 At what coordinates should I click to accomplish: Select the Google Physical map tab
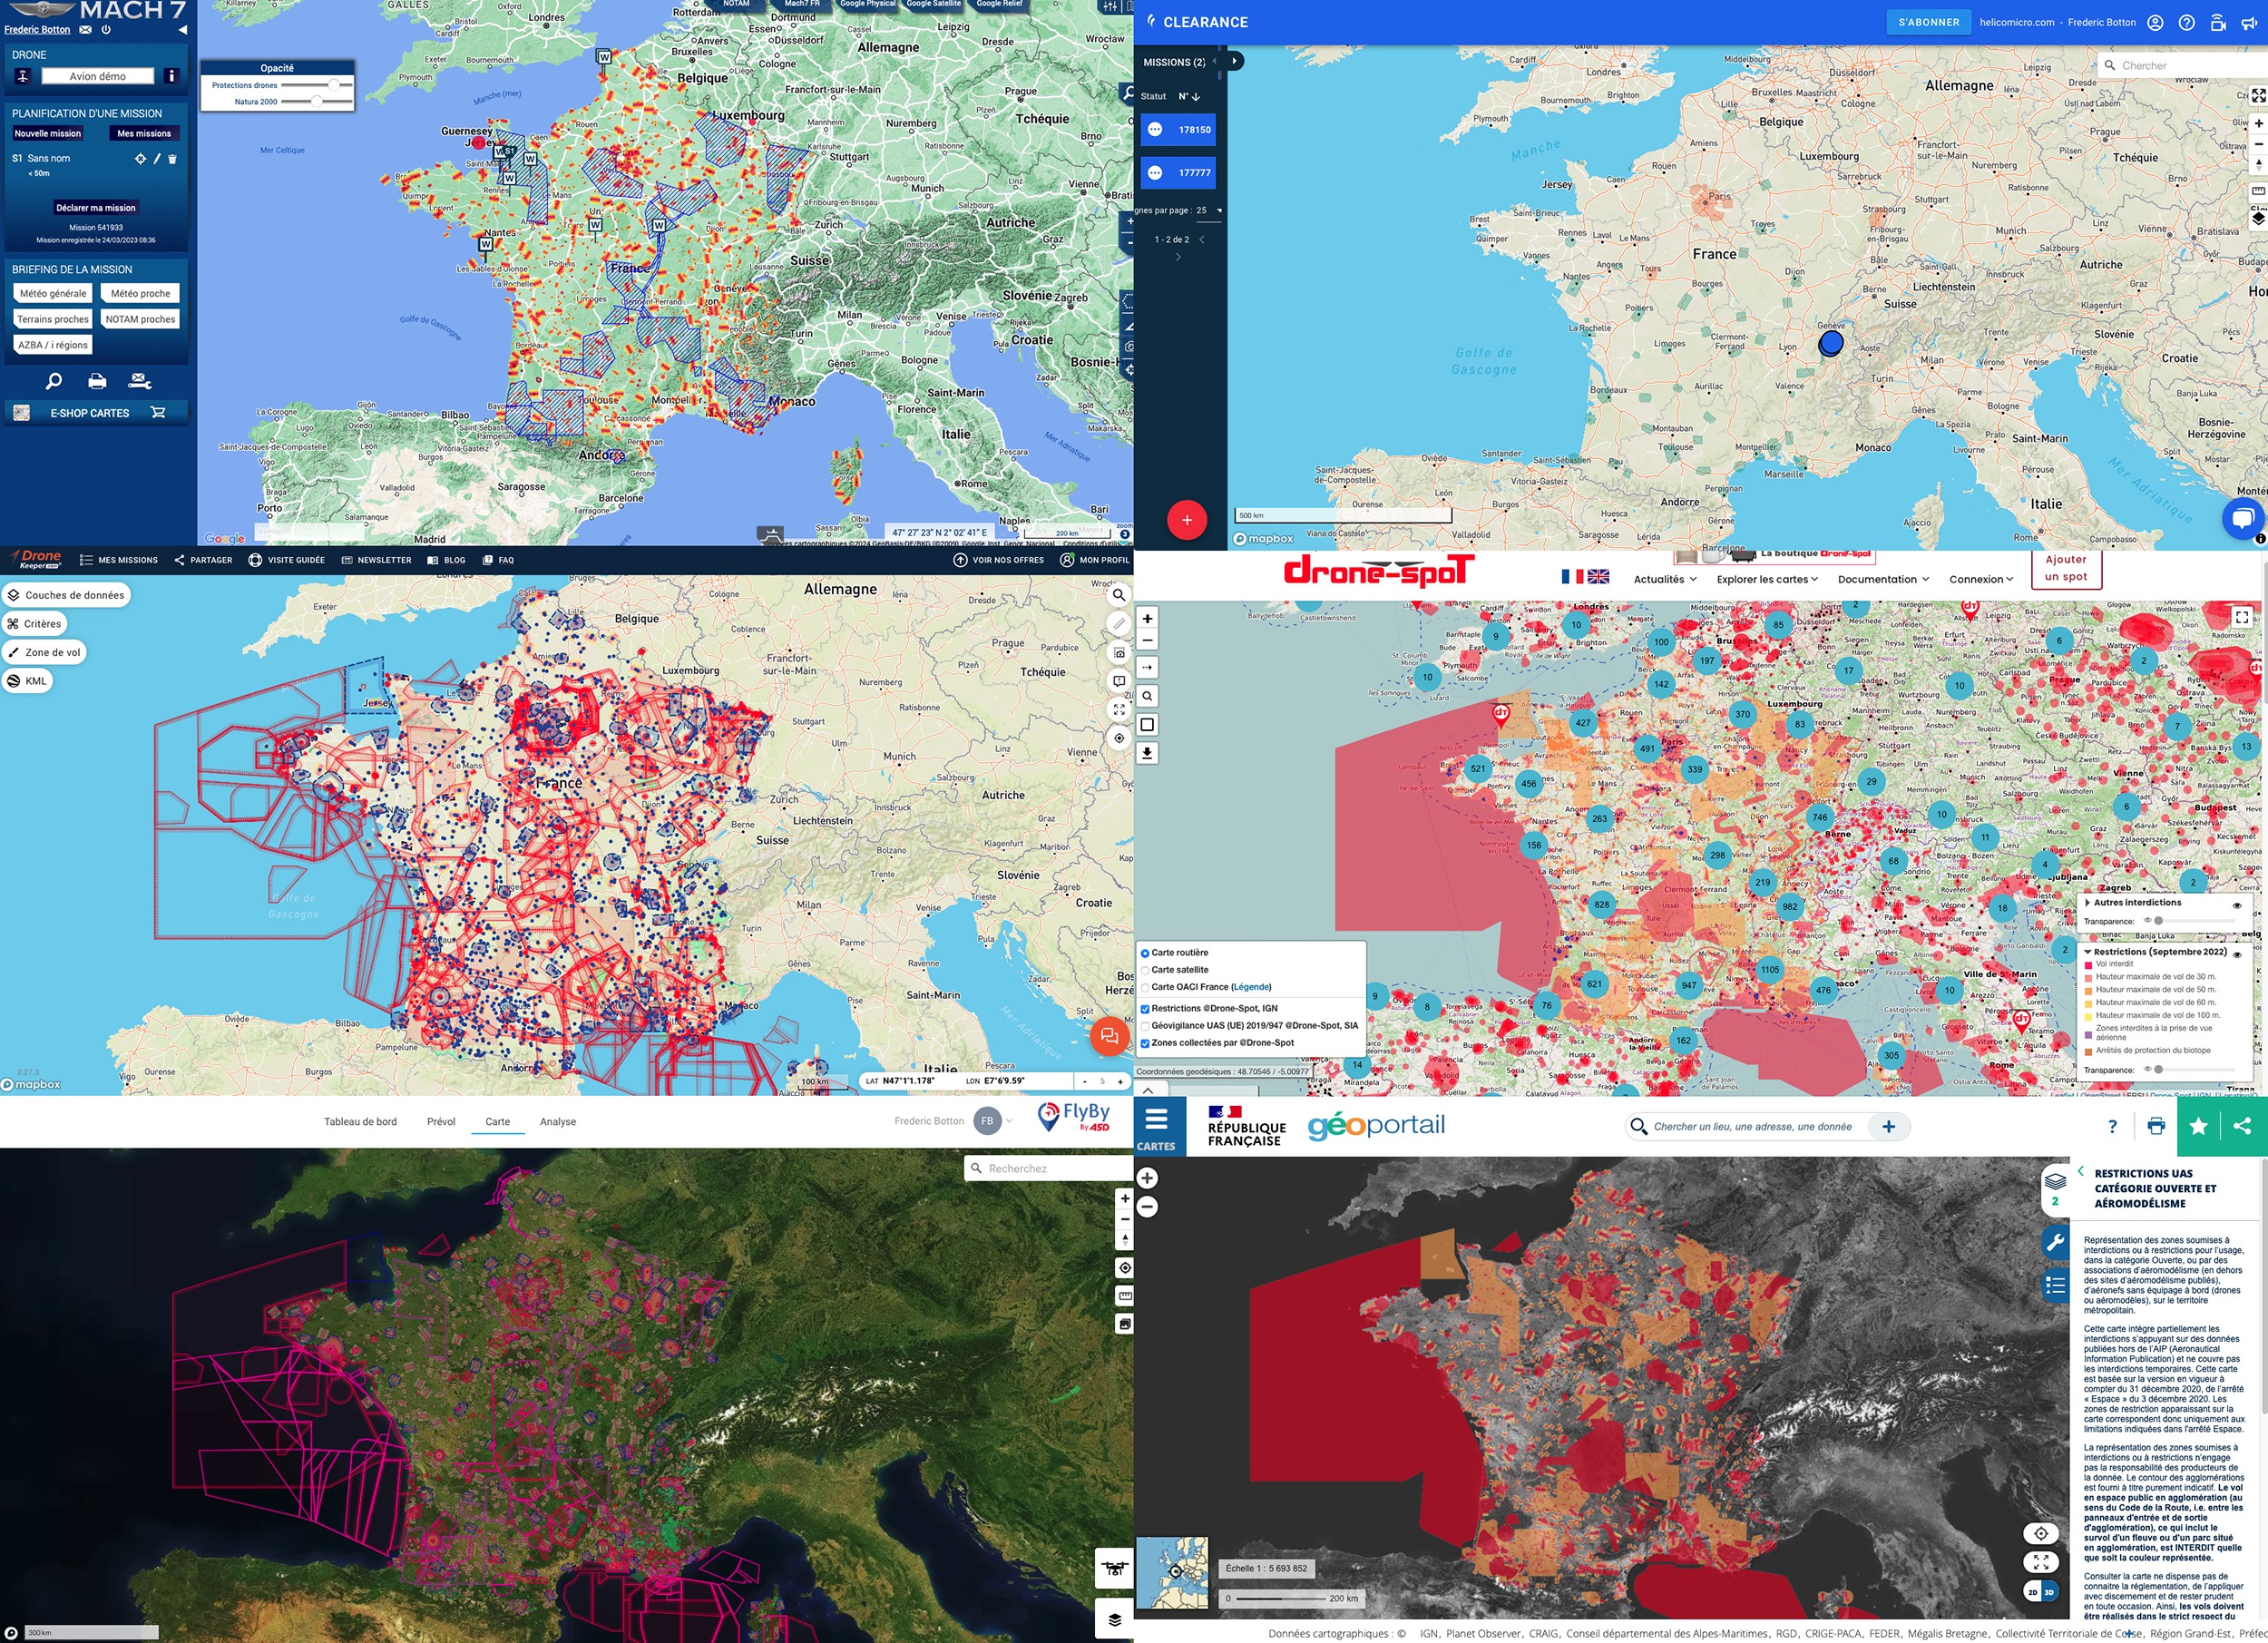(867, 5)
